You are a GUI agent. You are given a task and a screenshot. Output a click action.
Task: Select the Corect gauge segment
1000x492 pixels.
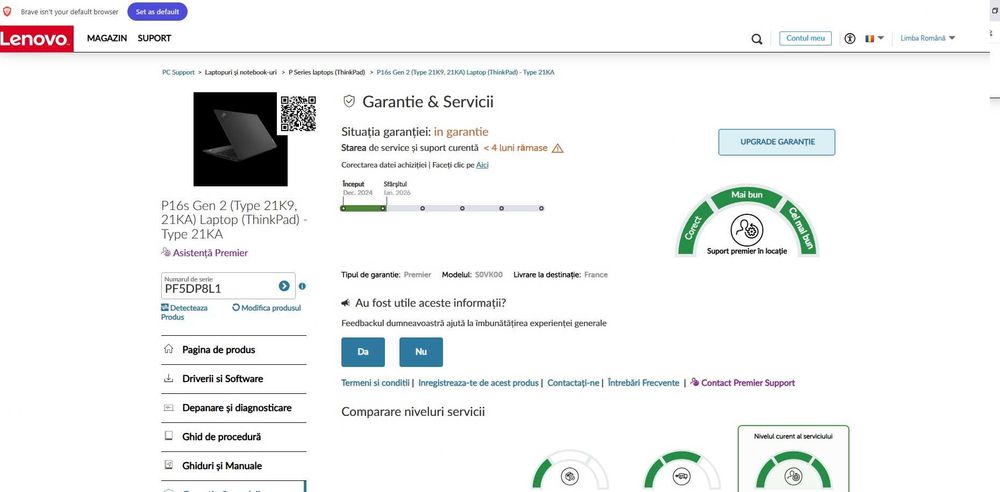click(693, 227)
